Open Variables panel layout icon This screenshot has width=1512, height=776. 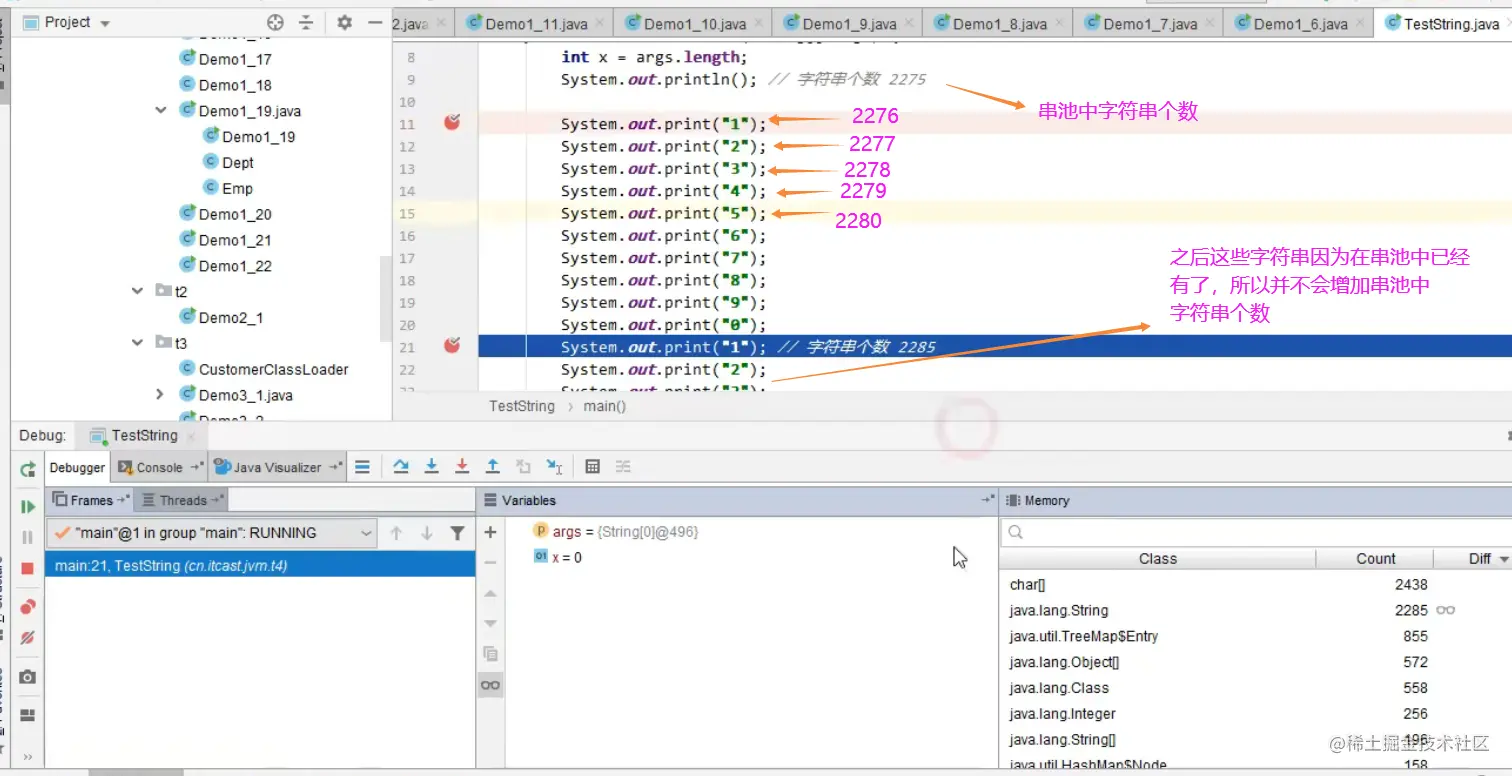tap(987, 500)
